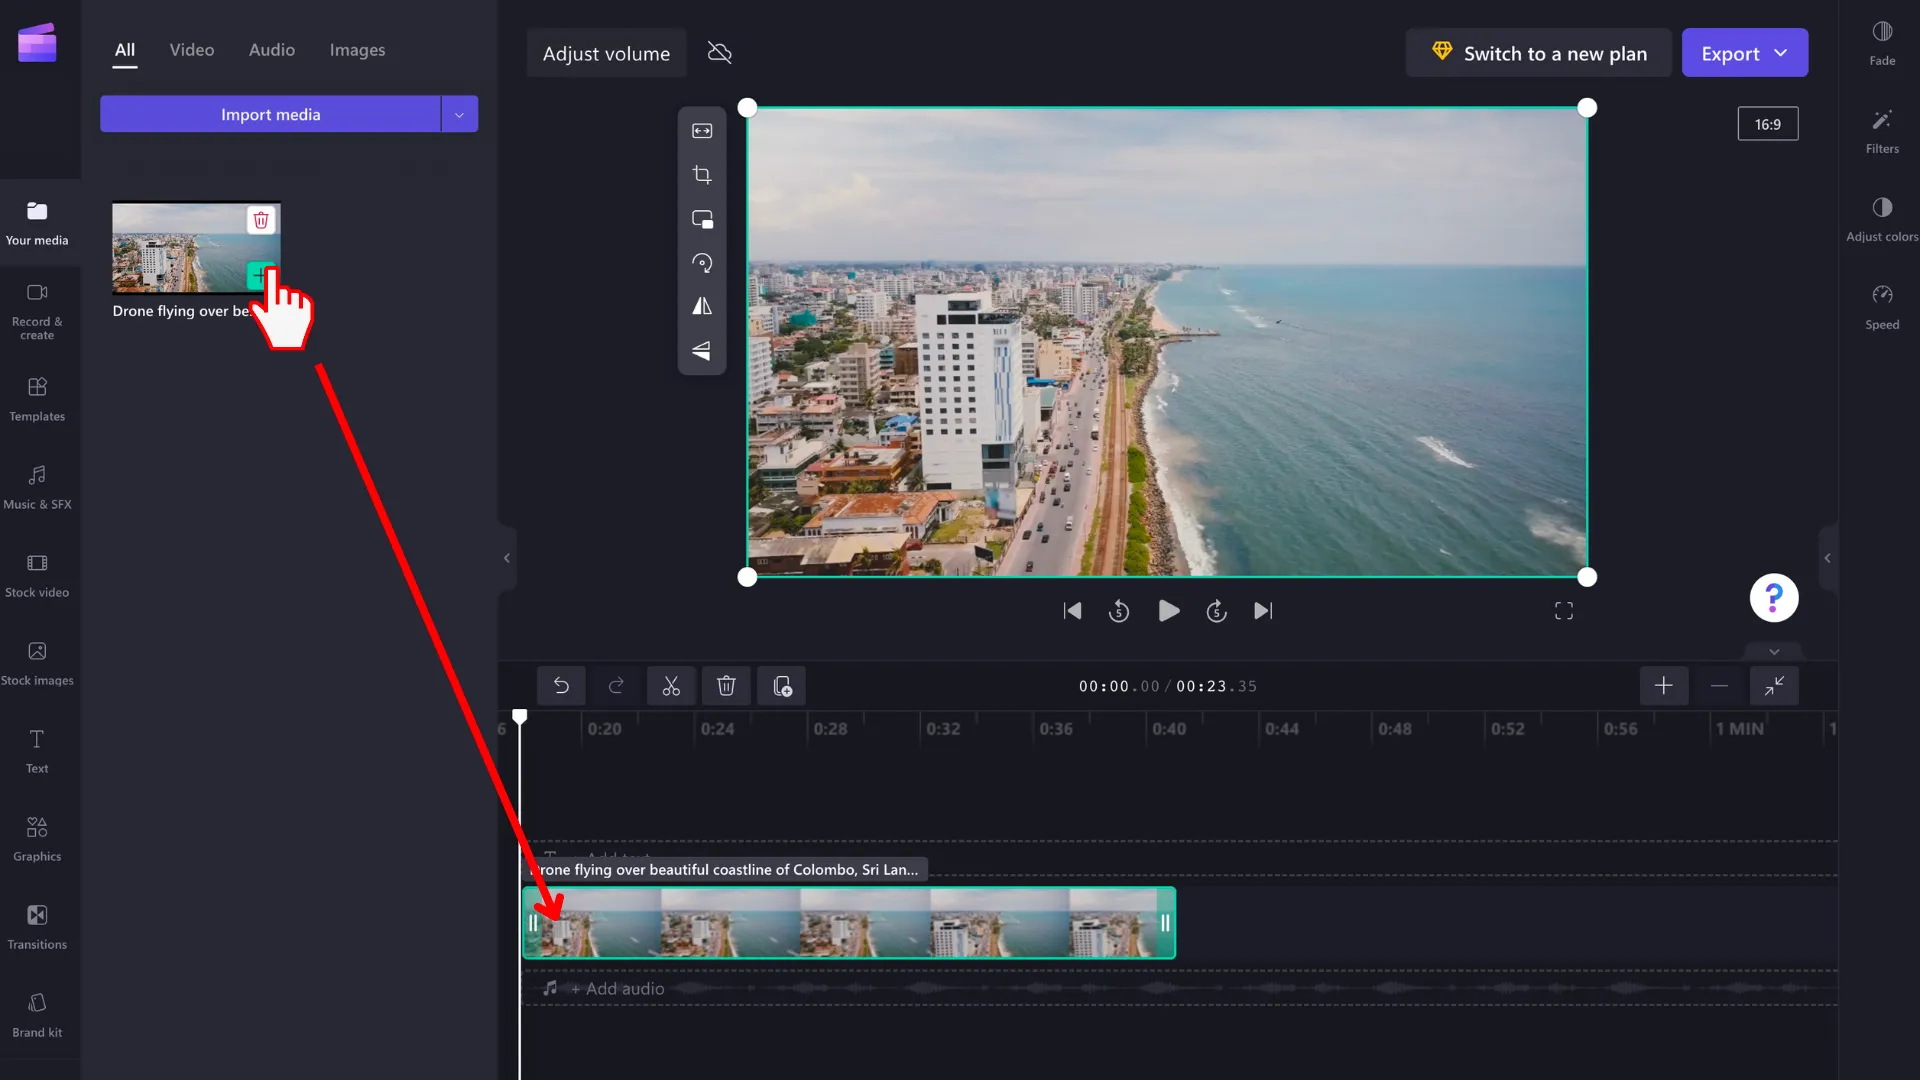
Task: Open the Brand kit panel
Action: tap(37, 1015)
